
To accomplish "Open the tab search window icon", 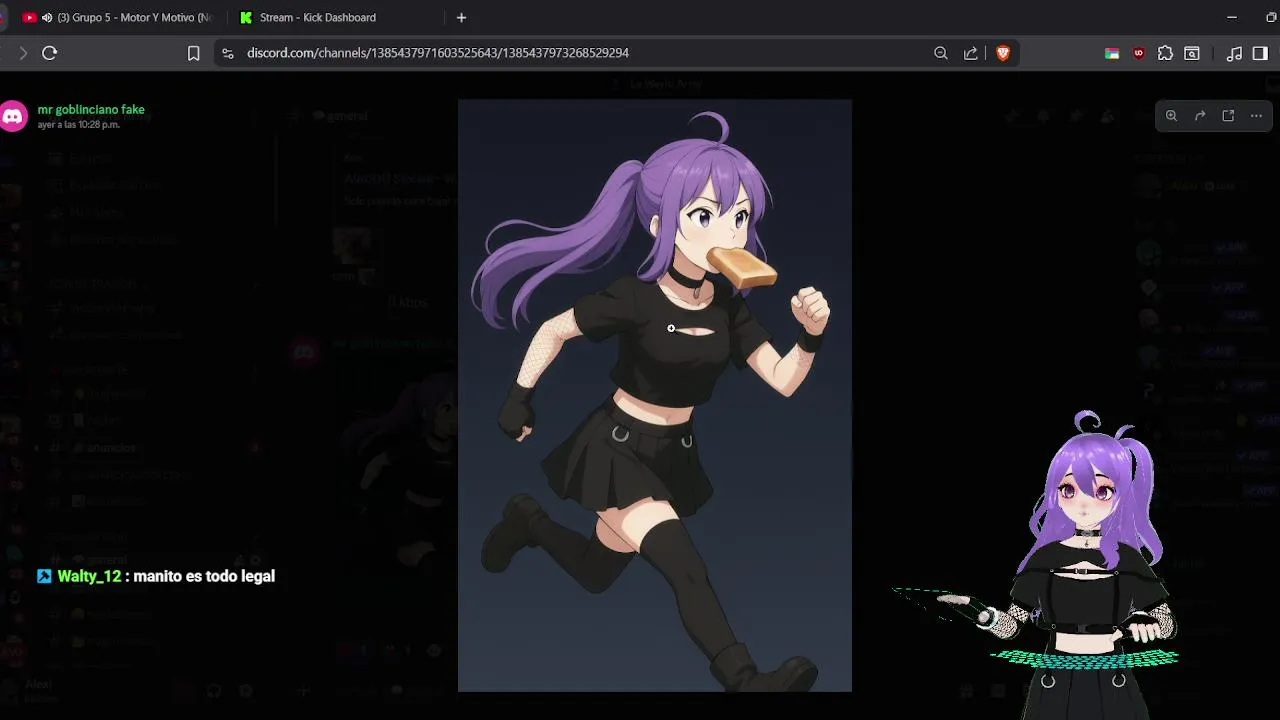I will point(1192,53).
